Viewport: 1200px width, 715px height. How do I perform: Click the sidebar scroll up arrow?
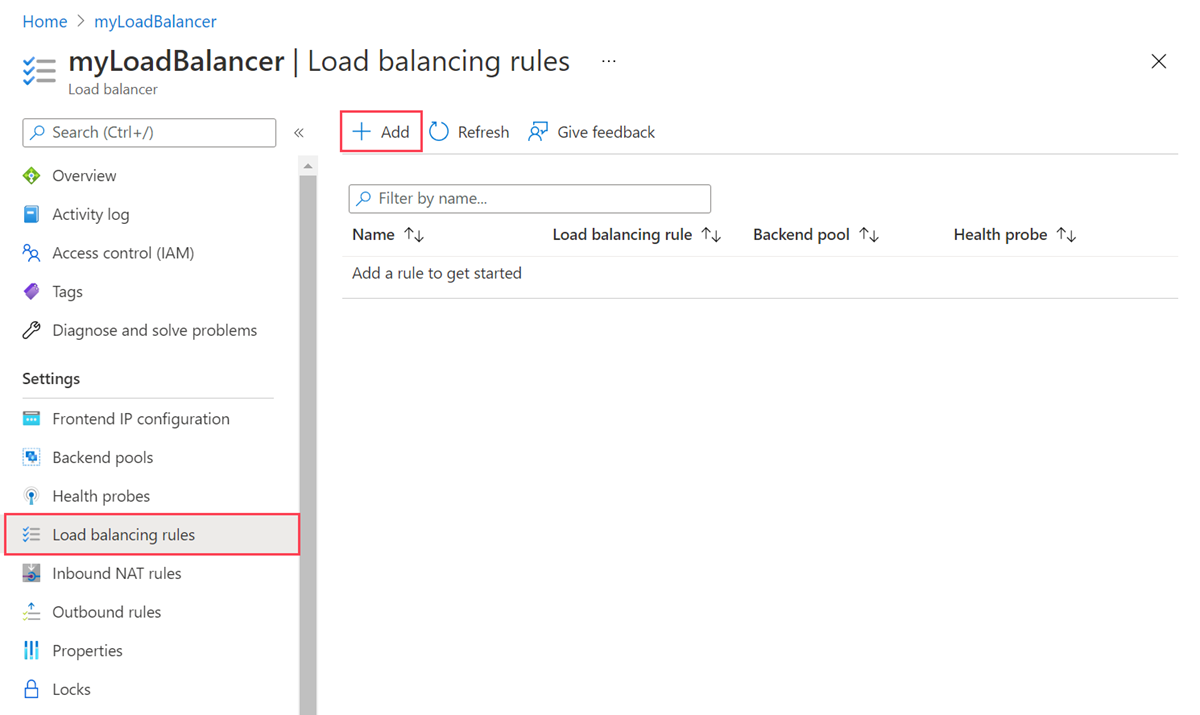tap(308, 166)
